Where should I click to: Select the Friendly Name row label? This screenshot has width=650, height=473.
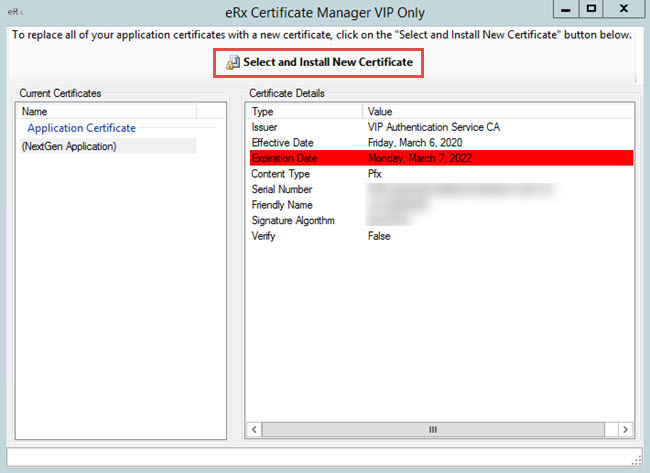coord(282,205)
